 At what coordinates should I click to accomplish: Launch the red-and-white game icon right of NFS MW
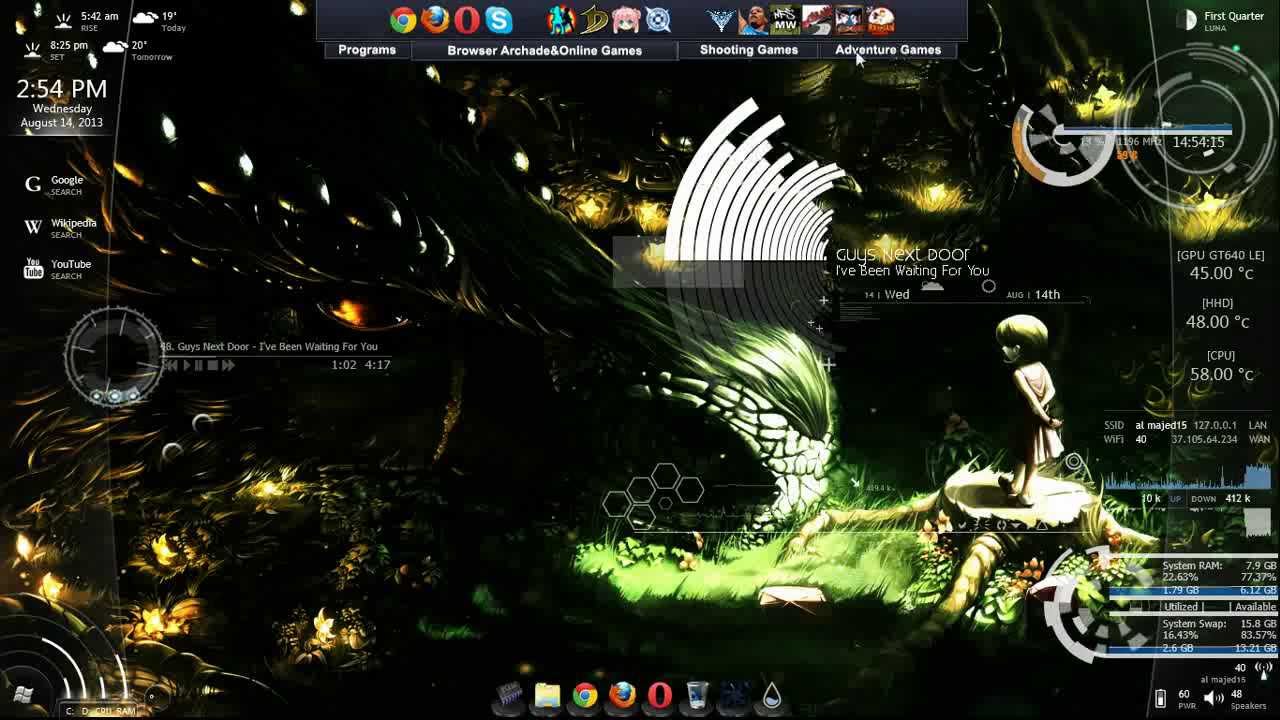tap(817, 20)
